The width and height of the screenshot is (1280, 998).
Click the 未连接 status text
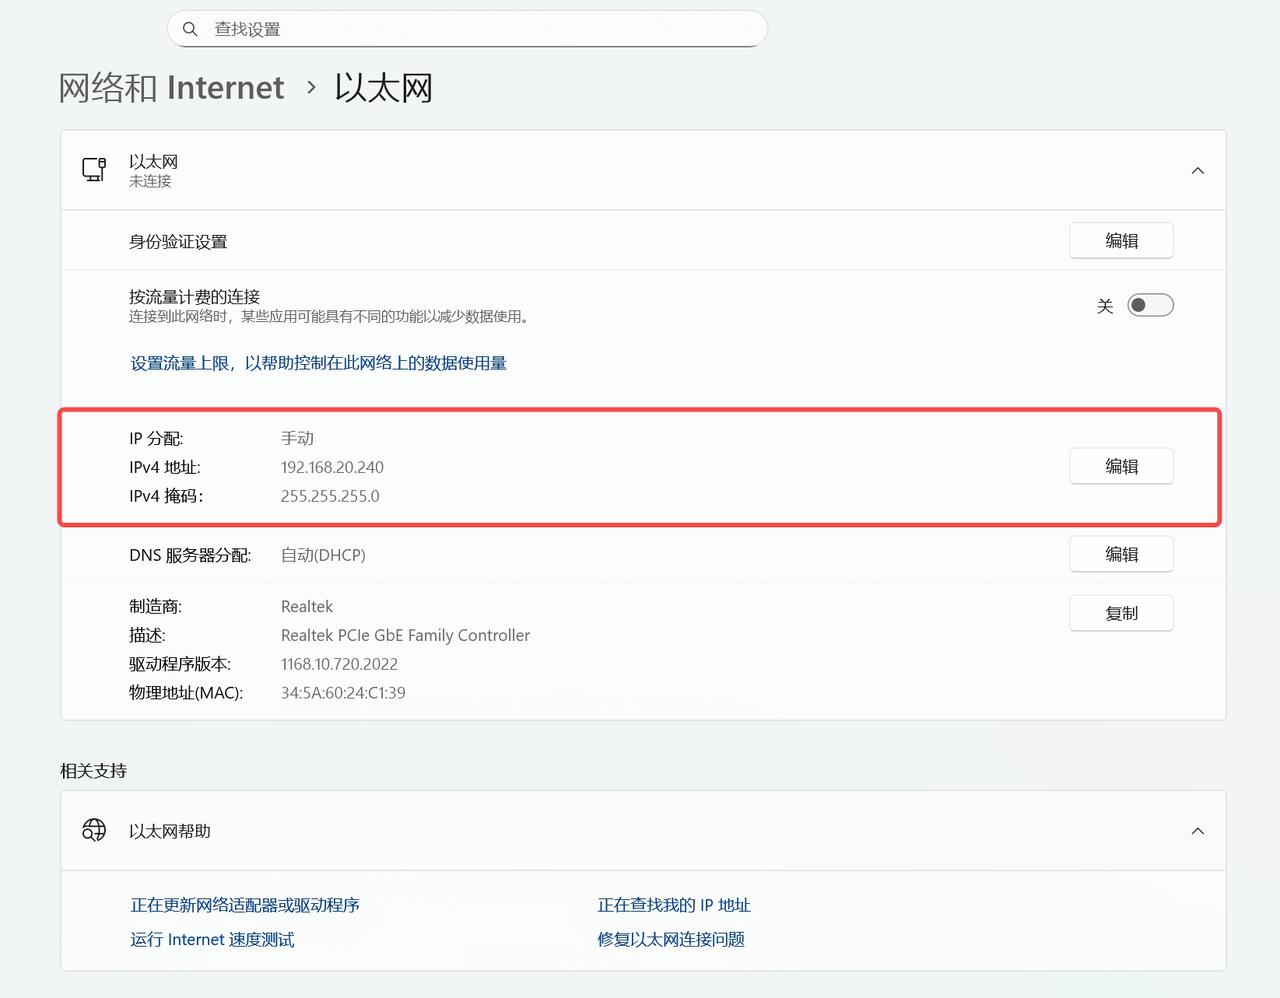[x=150, y=181]
